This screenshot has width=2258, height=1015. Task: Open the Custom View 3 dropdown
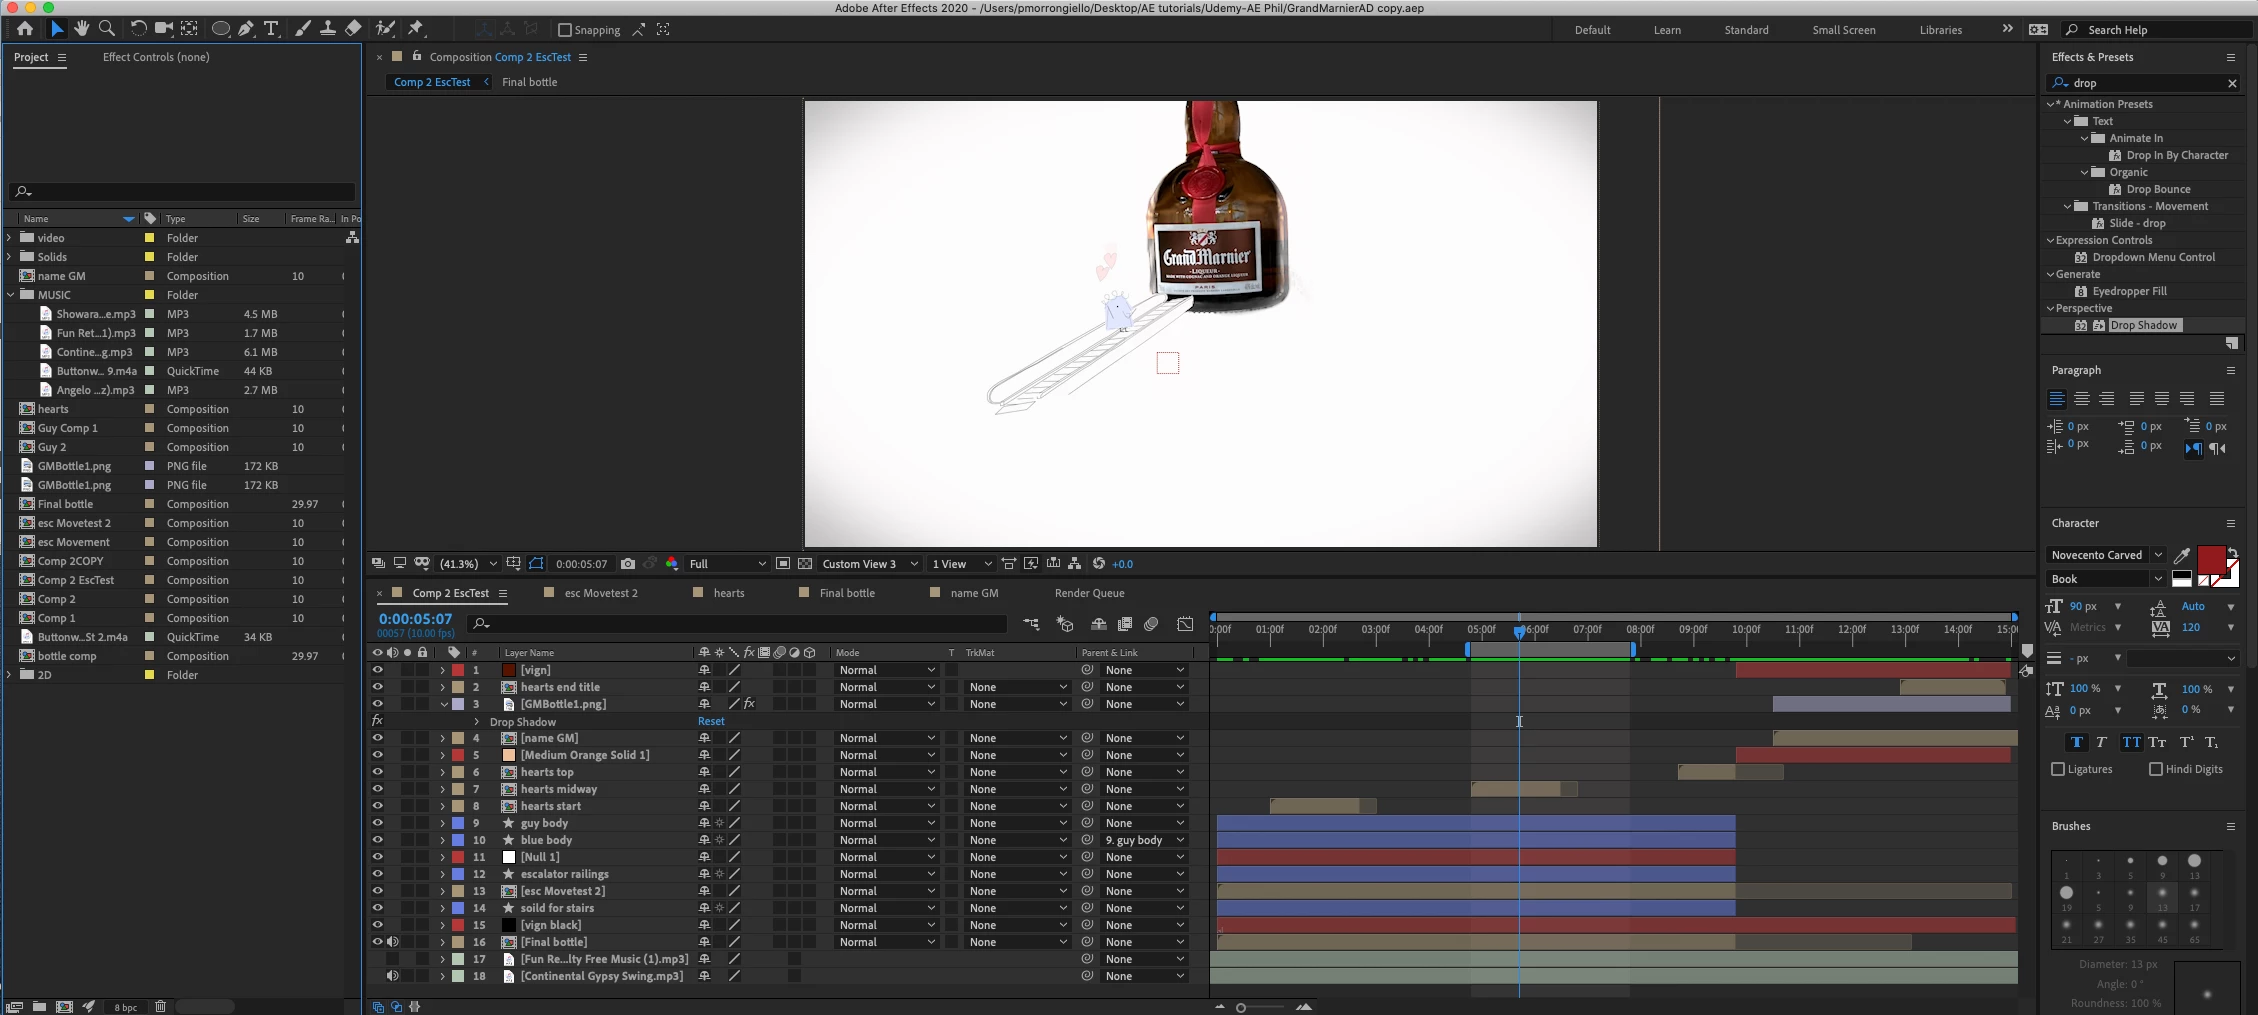click(869, 564)
